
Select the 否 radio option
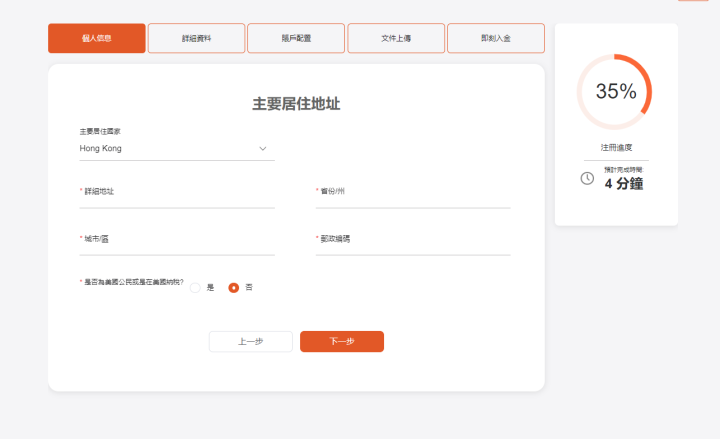pyautogui.click(x=234, y=288)
